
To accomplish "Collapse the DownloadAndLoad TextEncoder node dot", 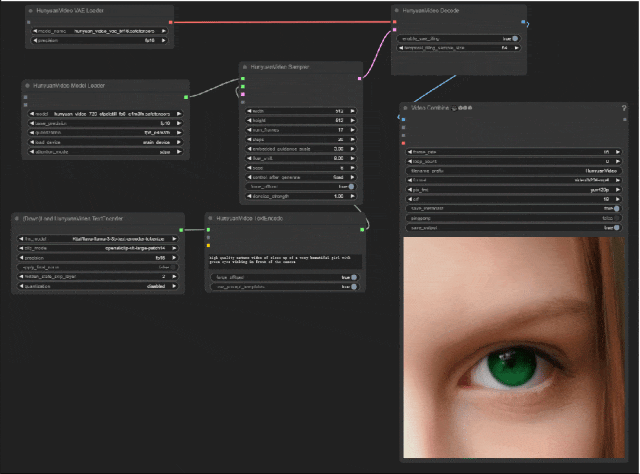I will (17, 218).
